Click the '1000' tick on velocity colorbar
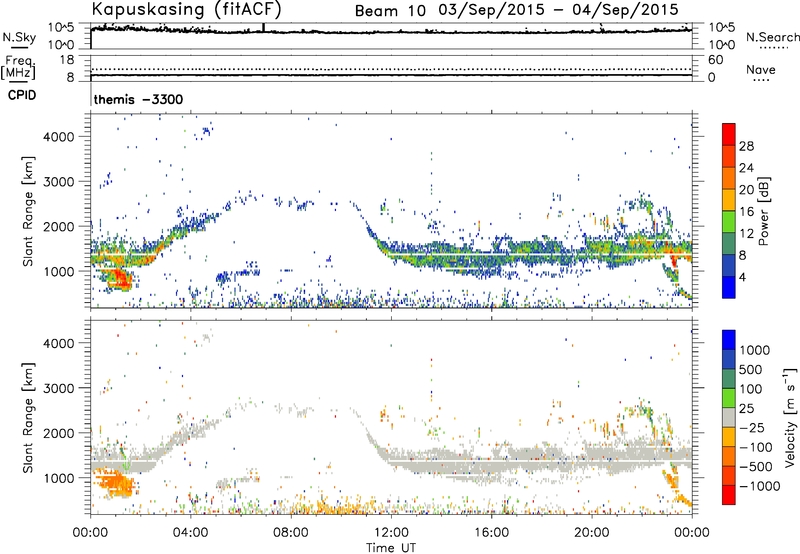This screenshot has height=554, width=800. 754,350
